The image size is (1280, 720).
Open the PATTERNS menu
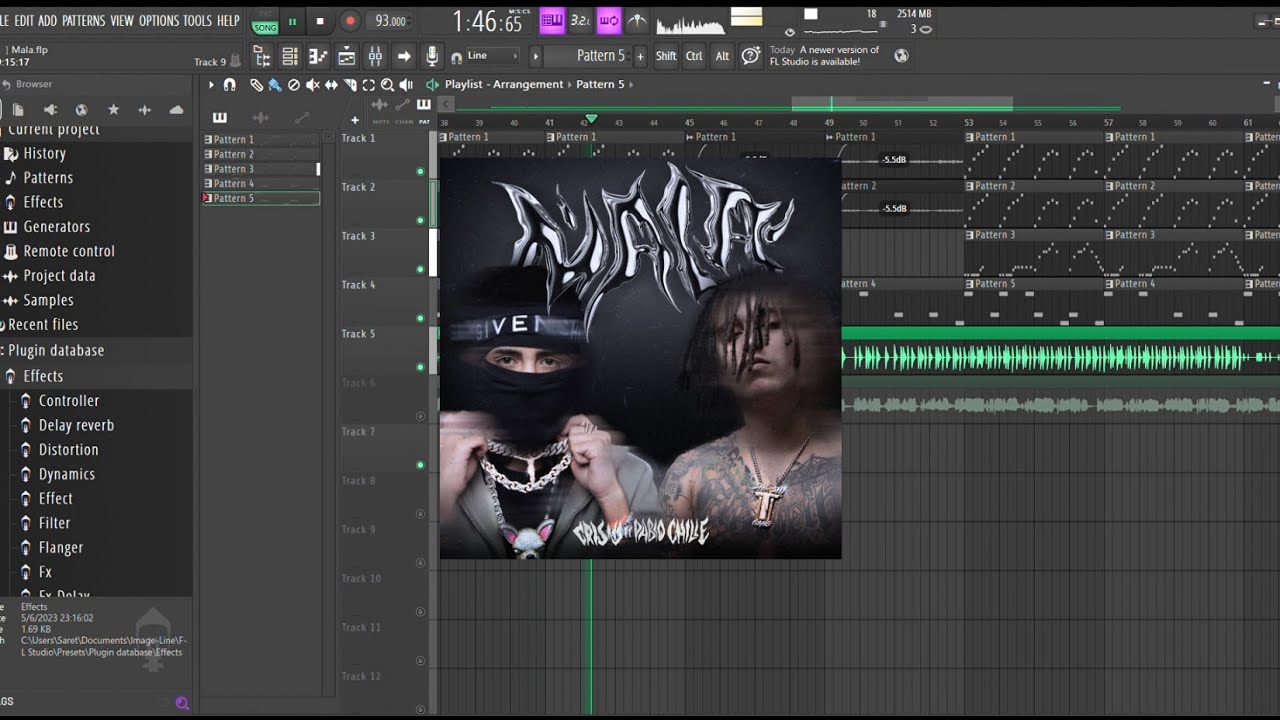[x=84, y=20]
